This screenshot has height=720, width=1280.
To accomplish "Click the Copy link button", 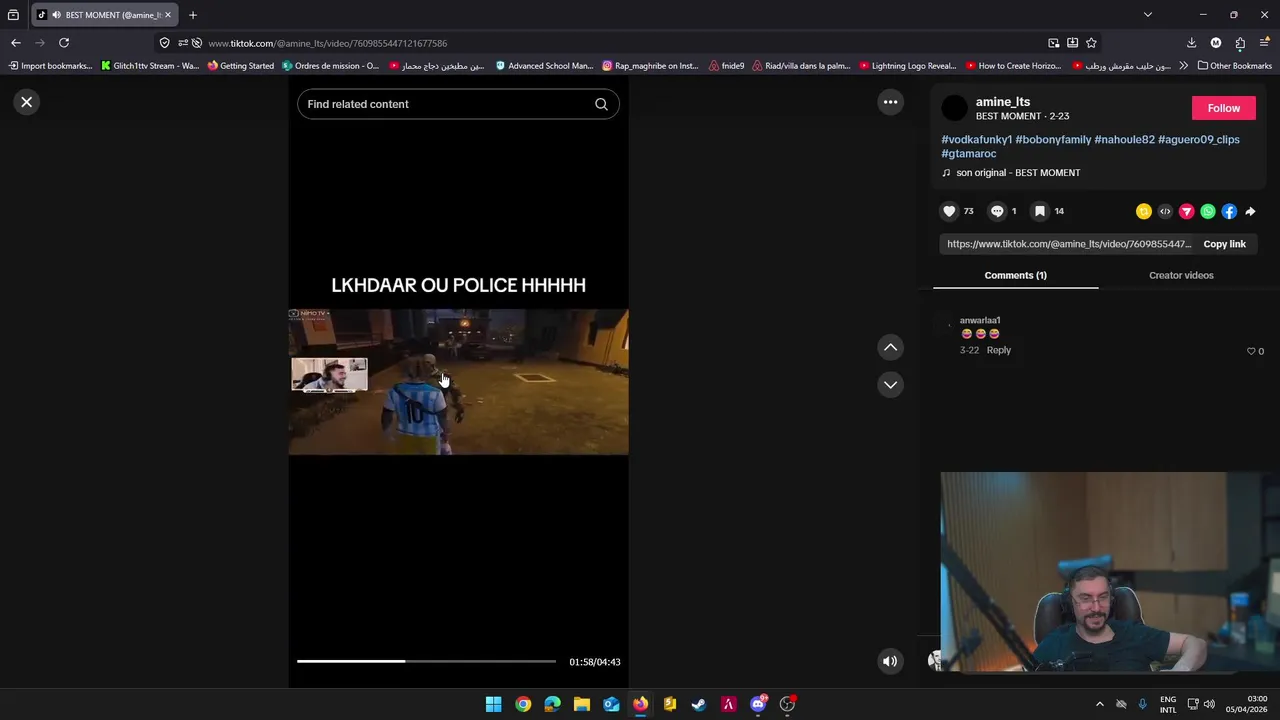I will click(1224, 244).
